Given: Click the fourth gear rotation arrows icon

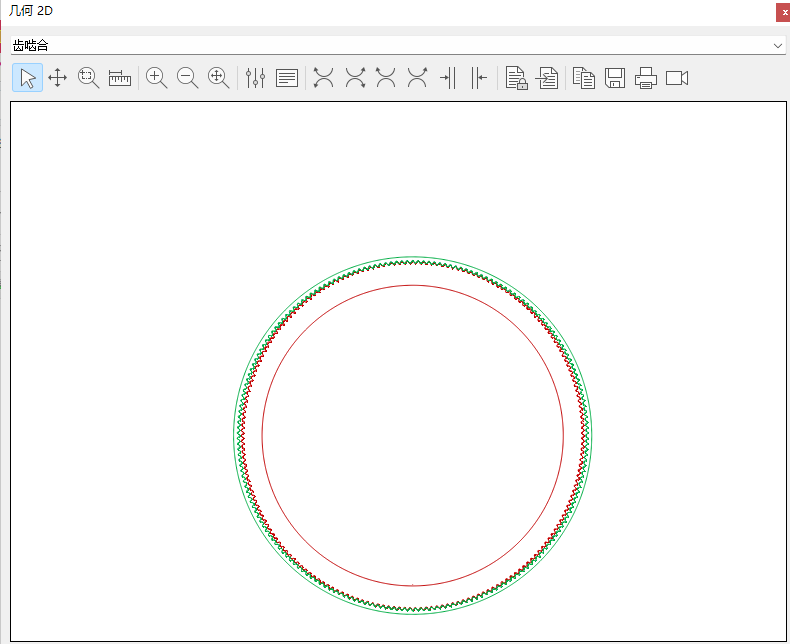Looking at the screenshot, I should (x=417, y=78).
